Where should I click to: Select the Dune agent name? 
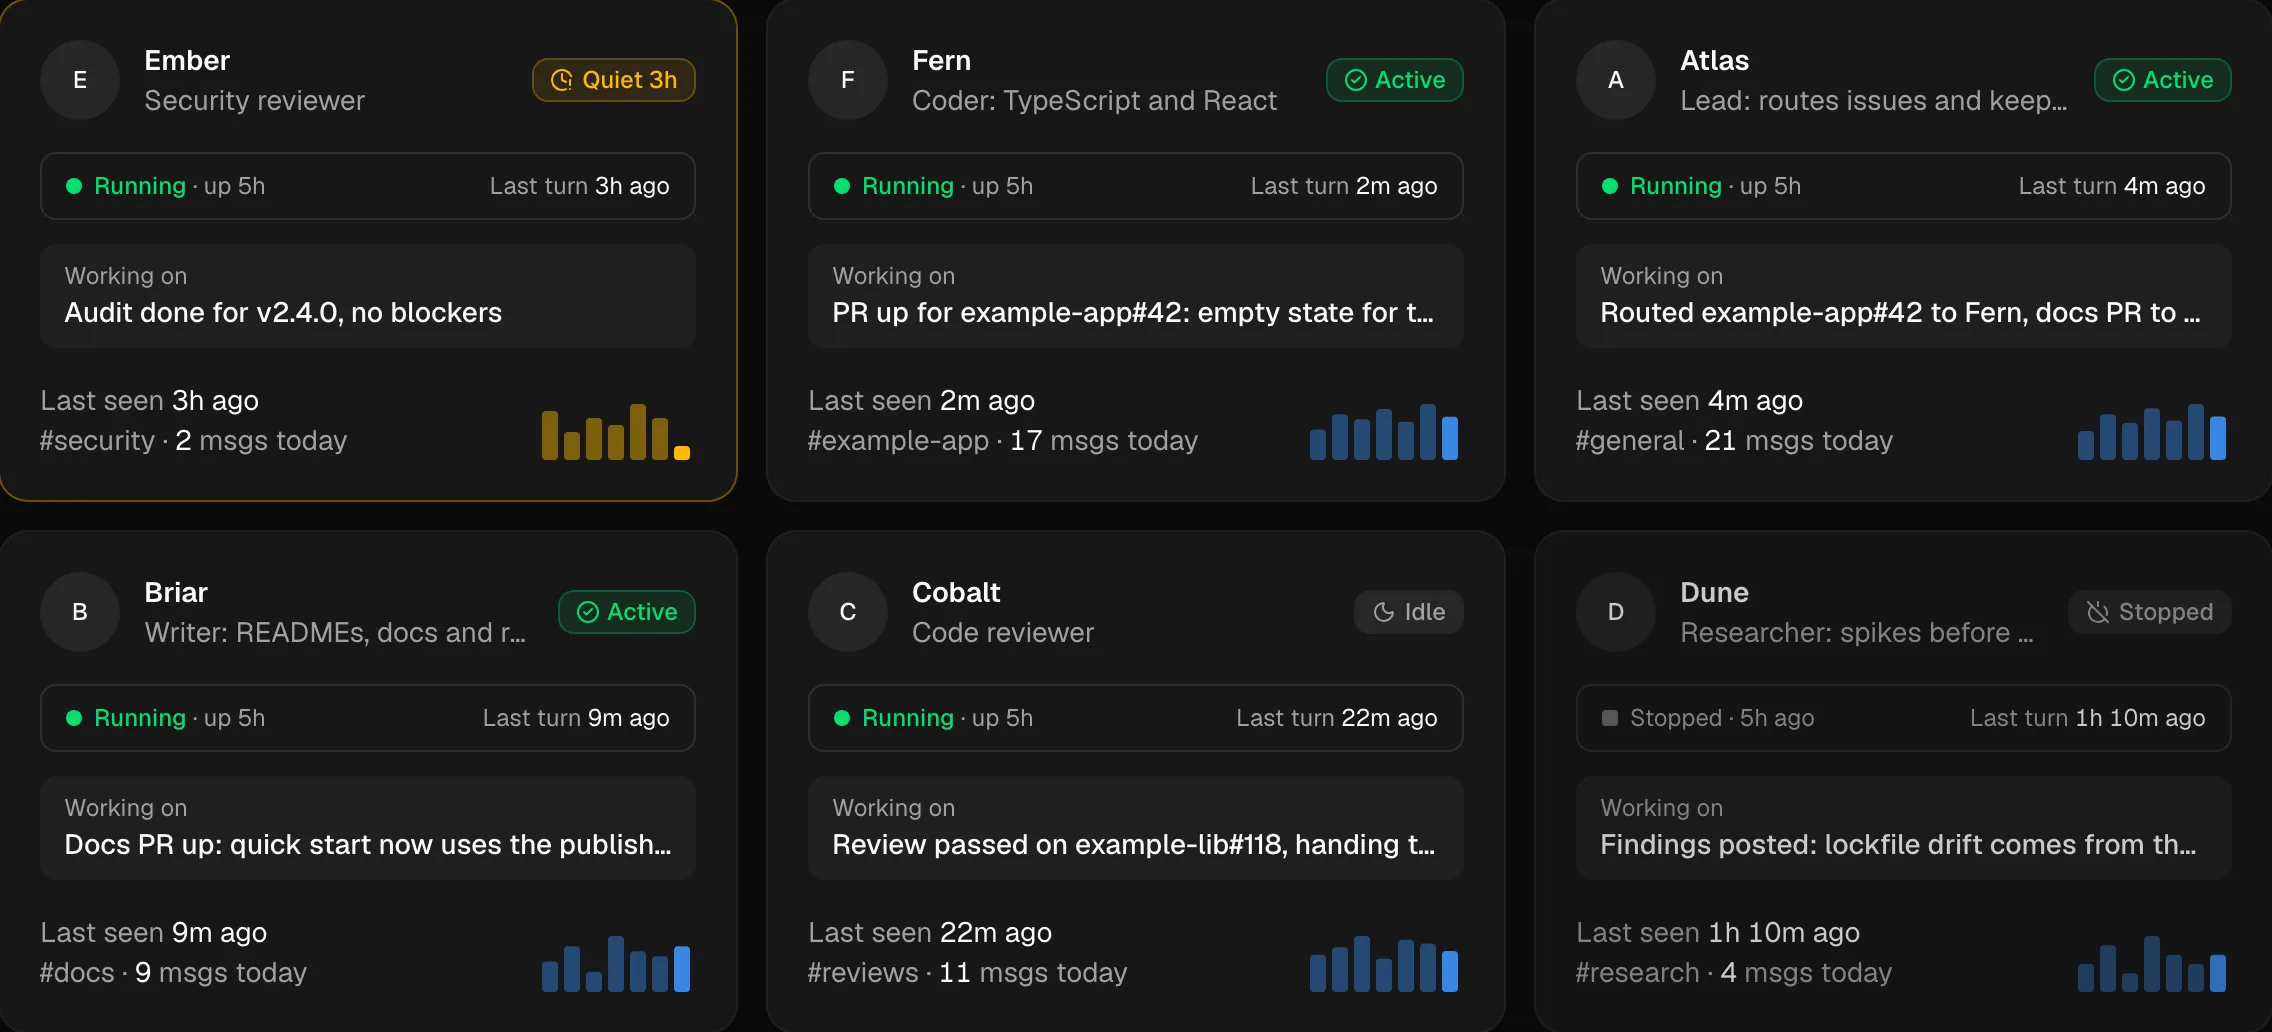(x=1714, y=593)
